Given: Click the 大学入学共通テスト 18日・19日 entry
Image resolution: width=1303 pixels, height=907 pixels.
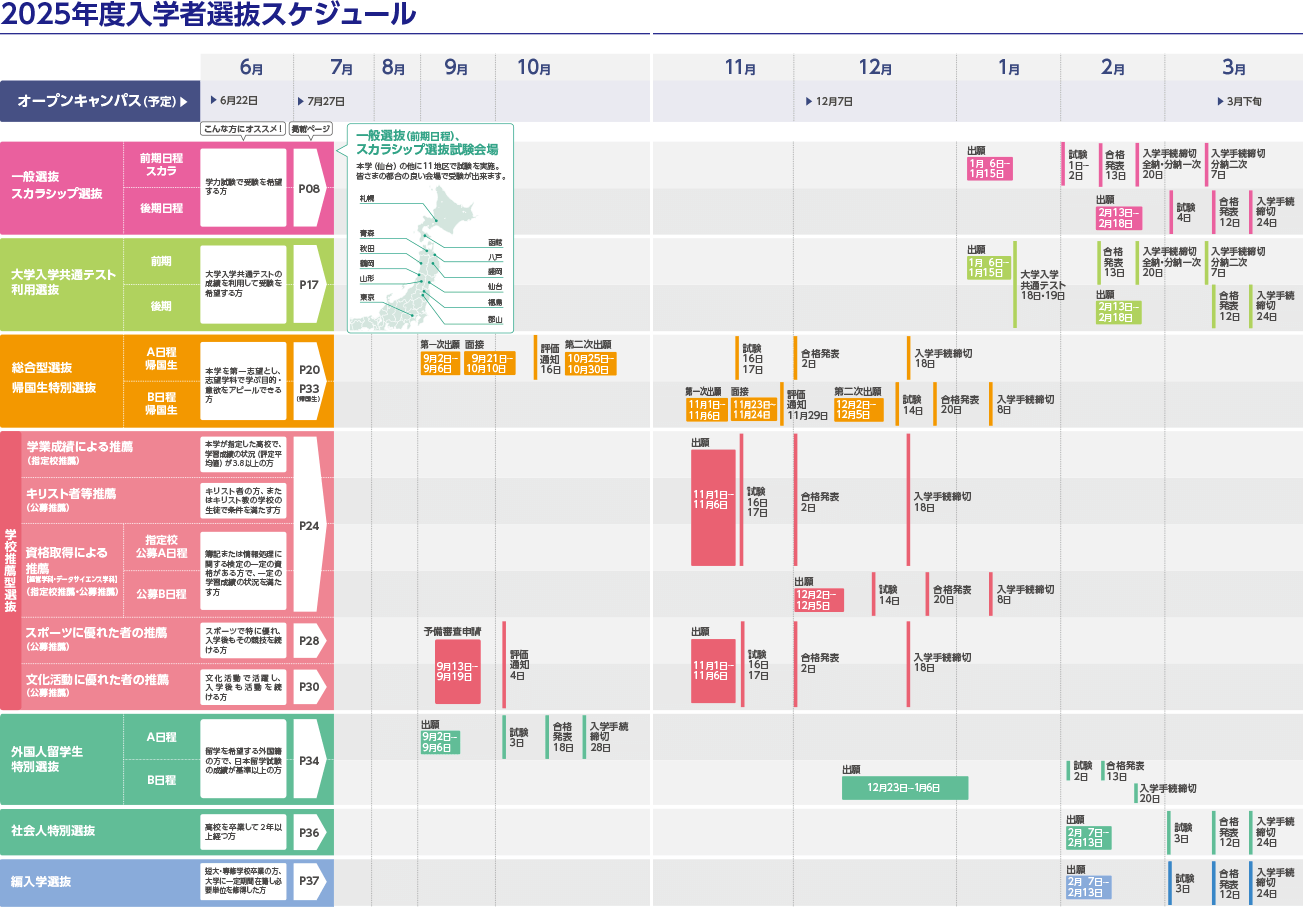Looking at the screenshot, I should (x=1043, y=284).
